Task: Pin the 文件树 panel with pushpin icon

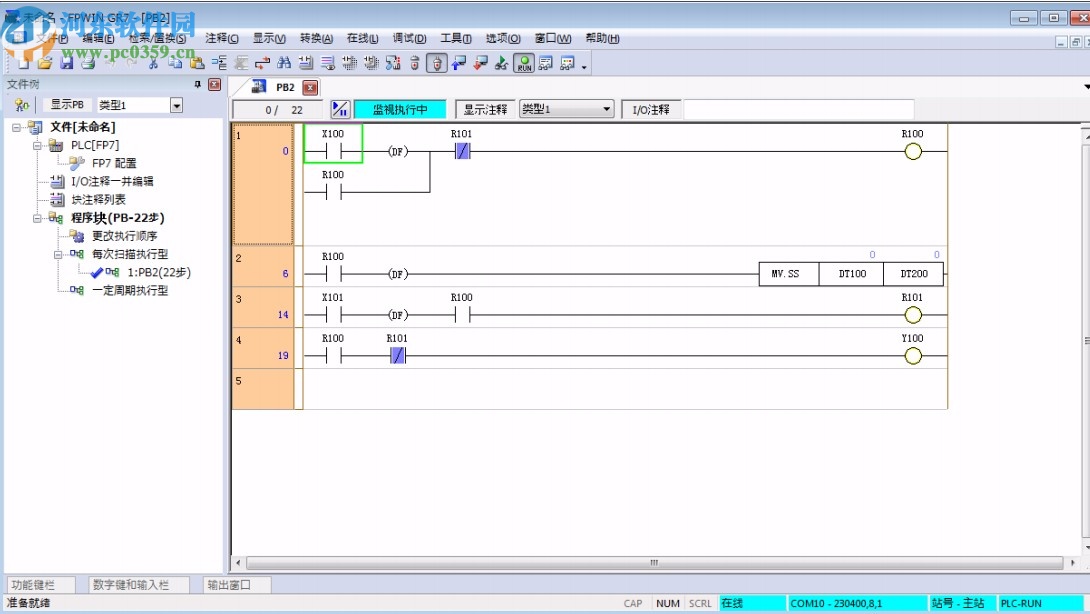Action: click(x=198, y=85)
